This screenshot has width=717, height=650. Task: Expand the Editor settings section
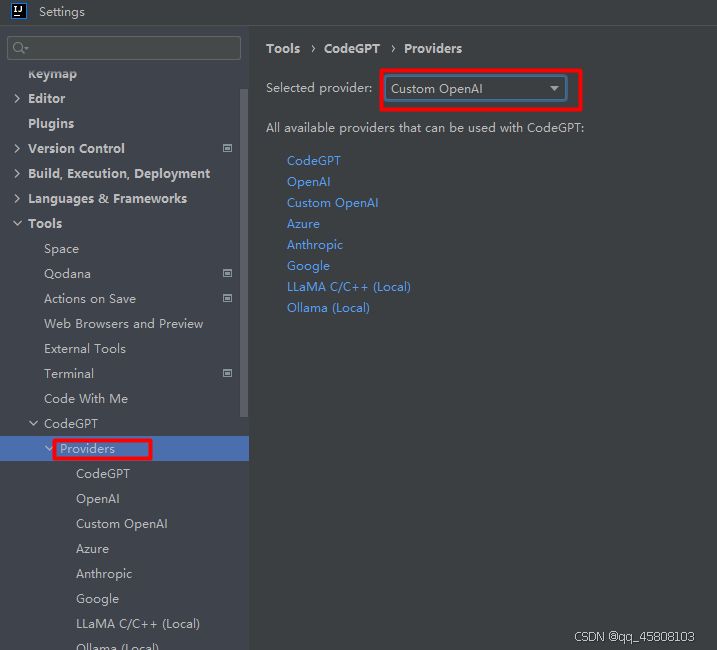pos(17,98)
